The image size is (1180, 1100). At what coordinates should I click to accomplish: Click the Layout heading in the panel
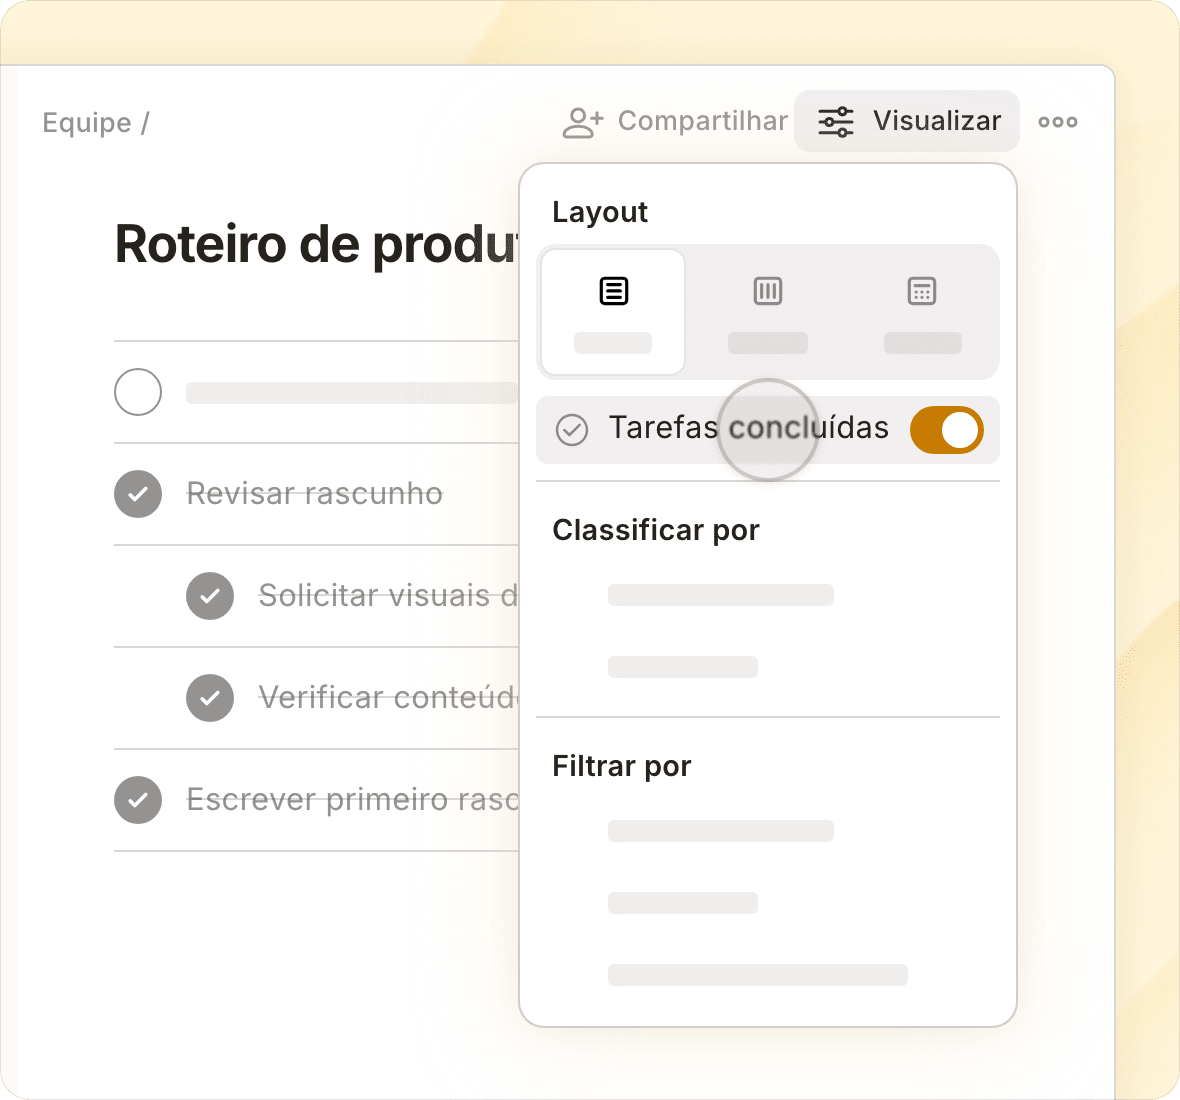point(600,213)
